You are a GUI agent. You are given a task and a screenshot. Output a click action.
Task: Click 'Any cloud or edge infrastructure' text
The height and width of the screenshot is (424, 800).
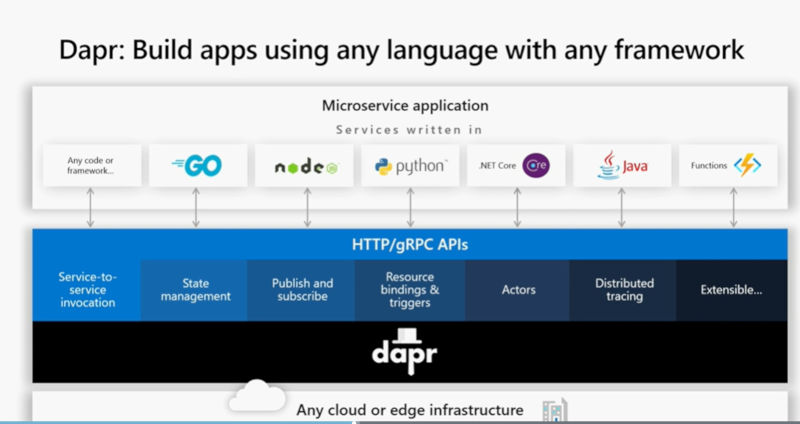pyautogui.click(x=410, y=410)
